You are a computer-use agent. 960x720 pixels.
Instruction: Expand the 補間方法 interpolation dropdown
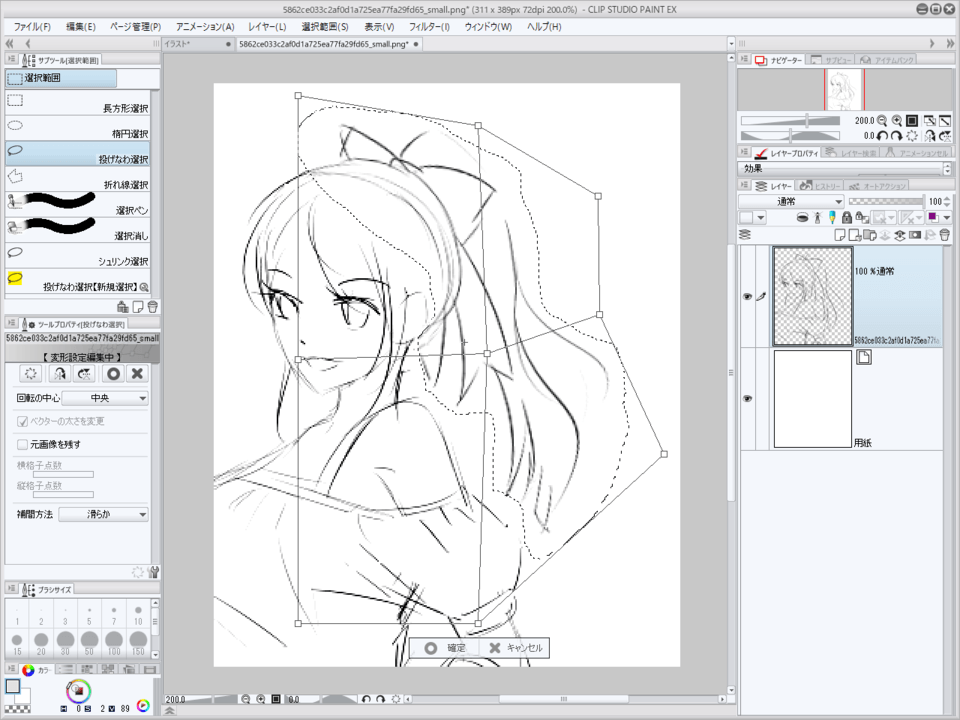pyautogui.click(x=103, y=514)
